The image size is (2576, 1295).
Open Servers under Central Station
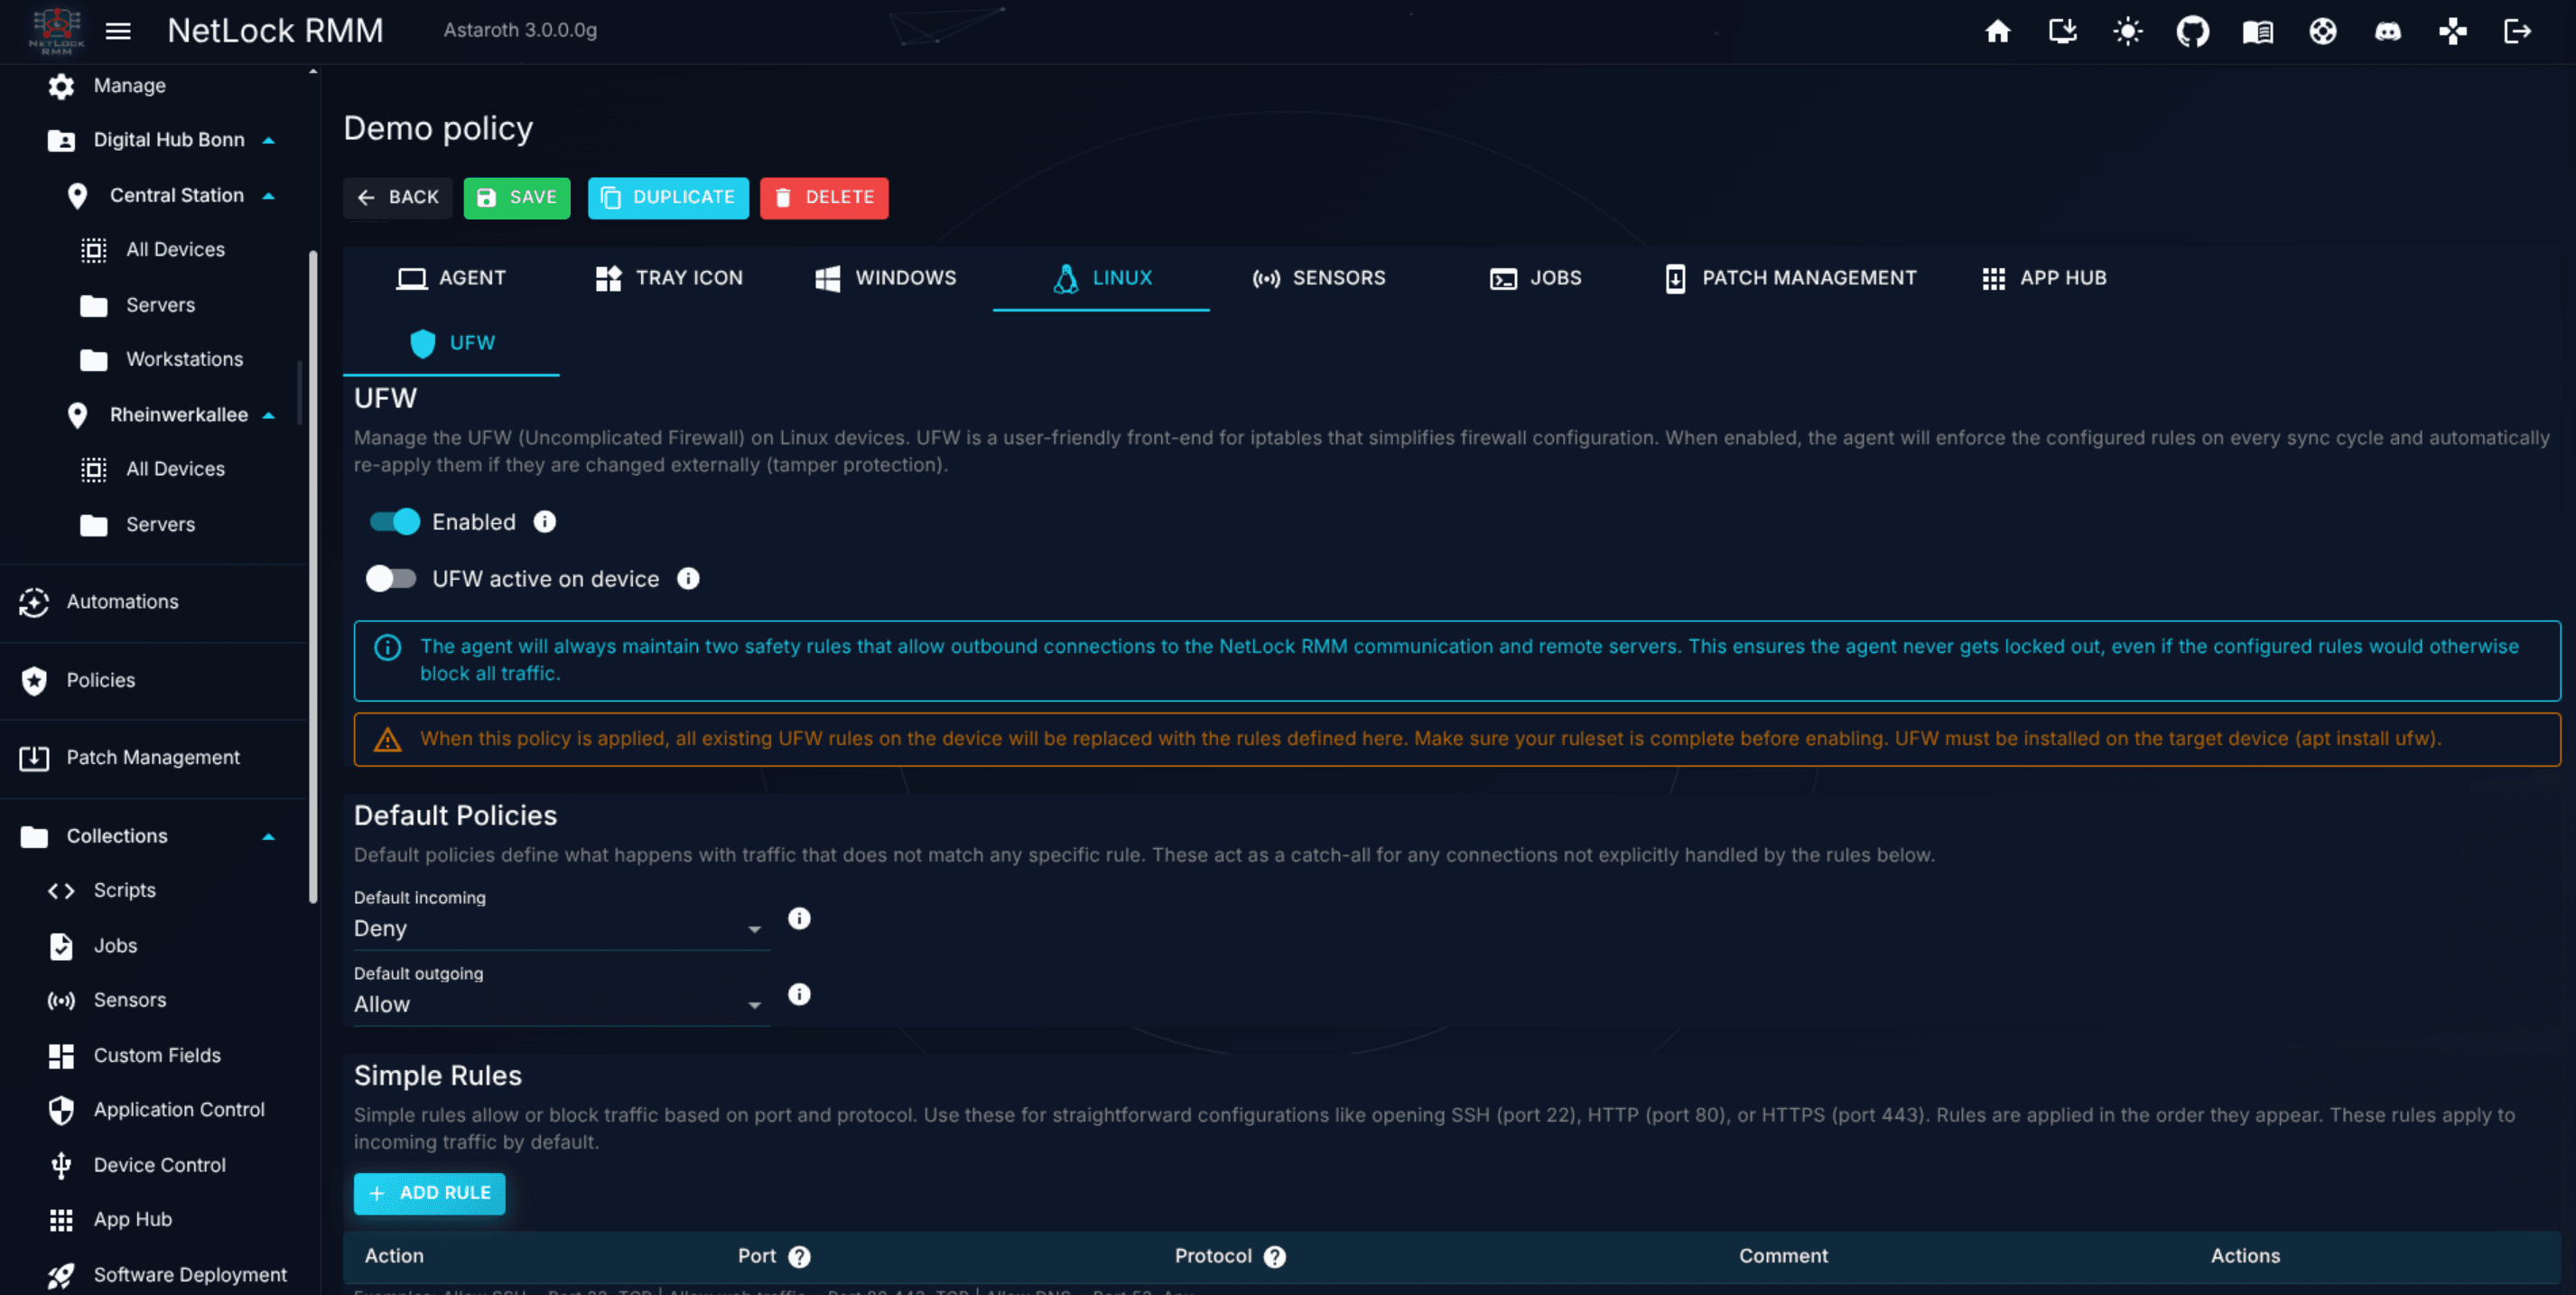160,305
